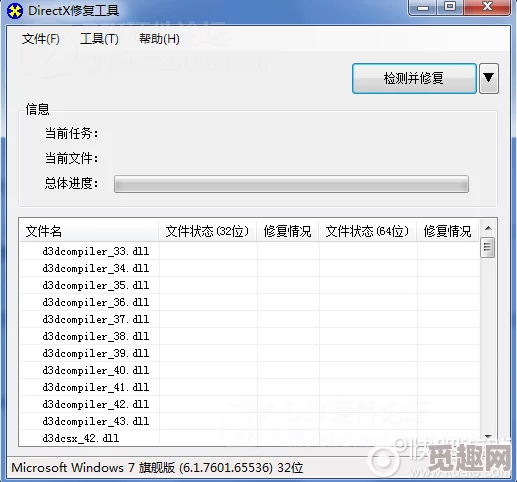
Task: Select d3dcompiler_39.dll row
Action: 249,353
